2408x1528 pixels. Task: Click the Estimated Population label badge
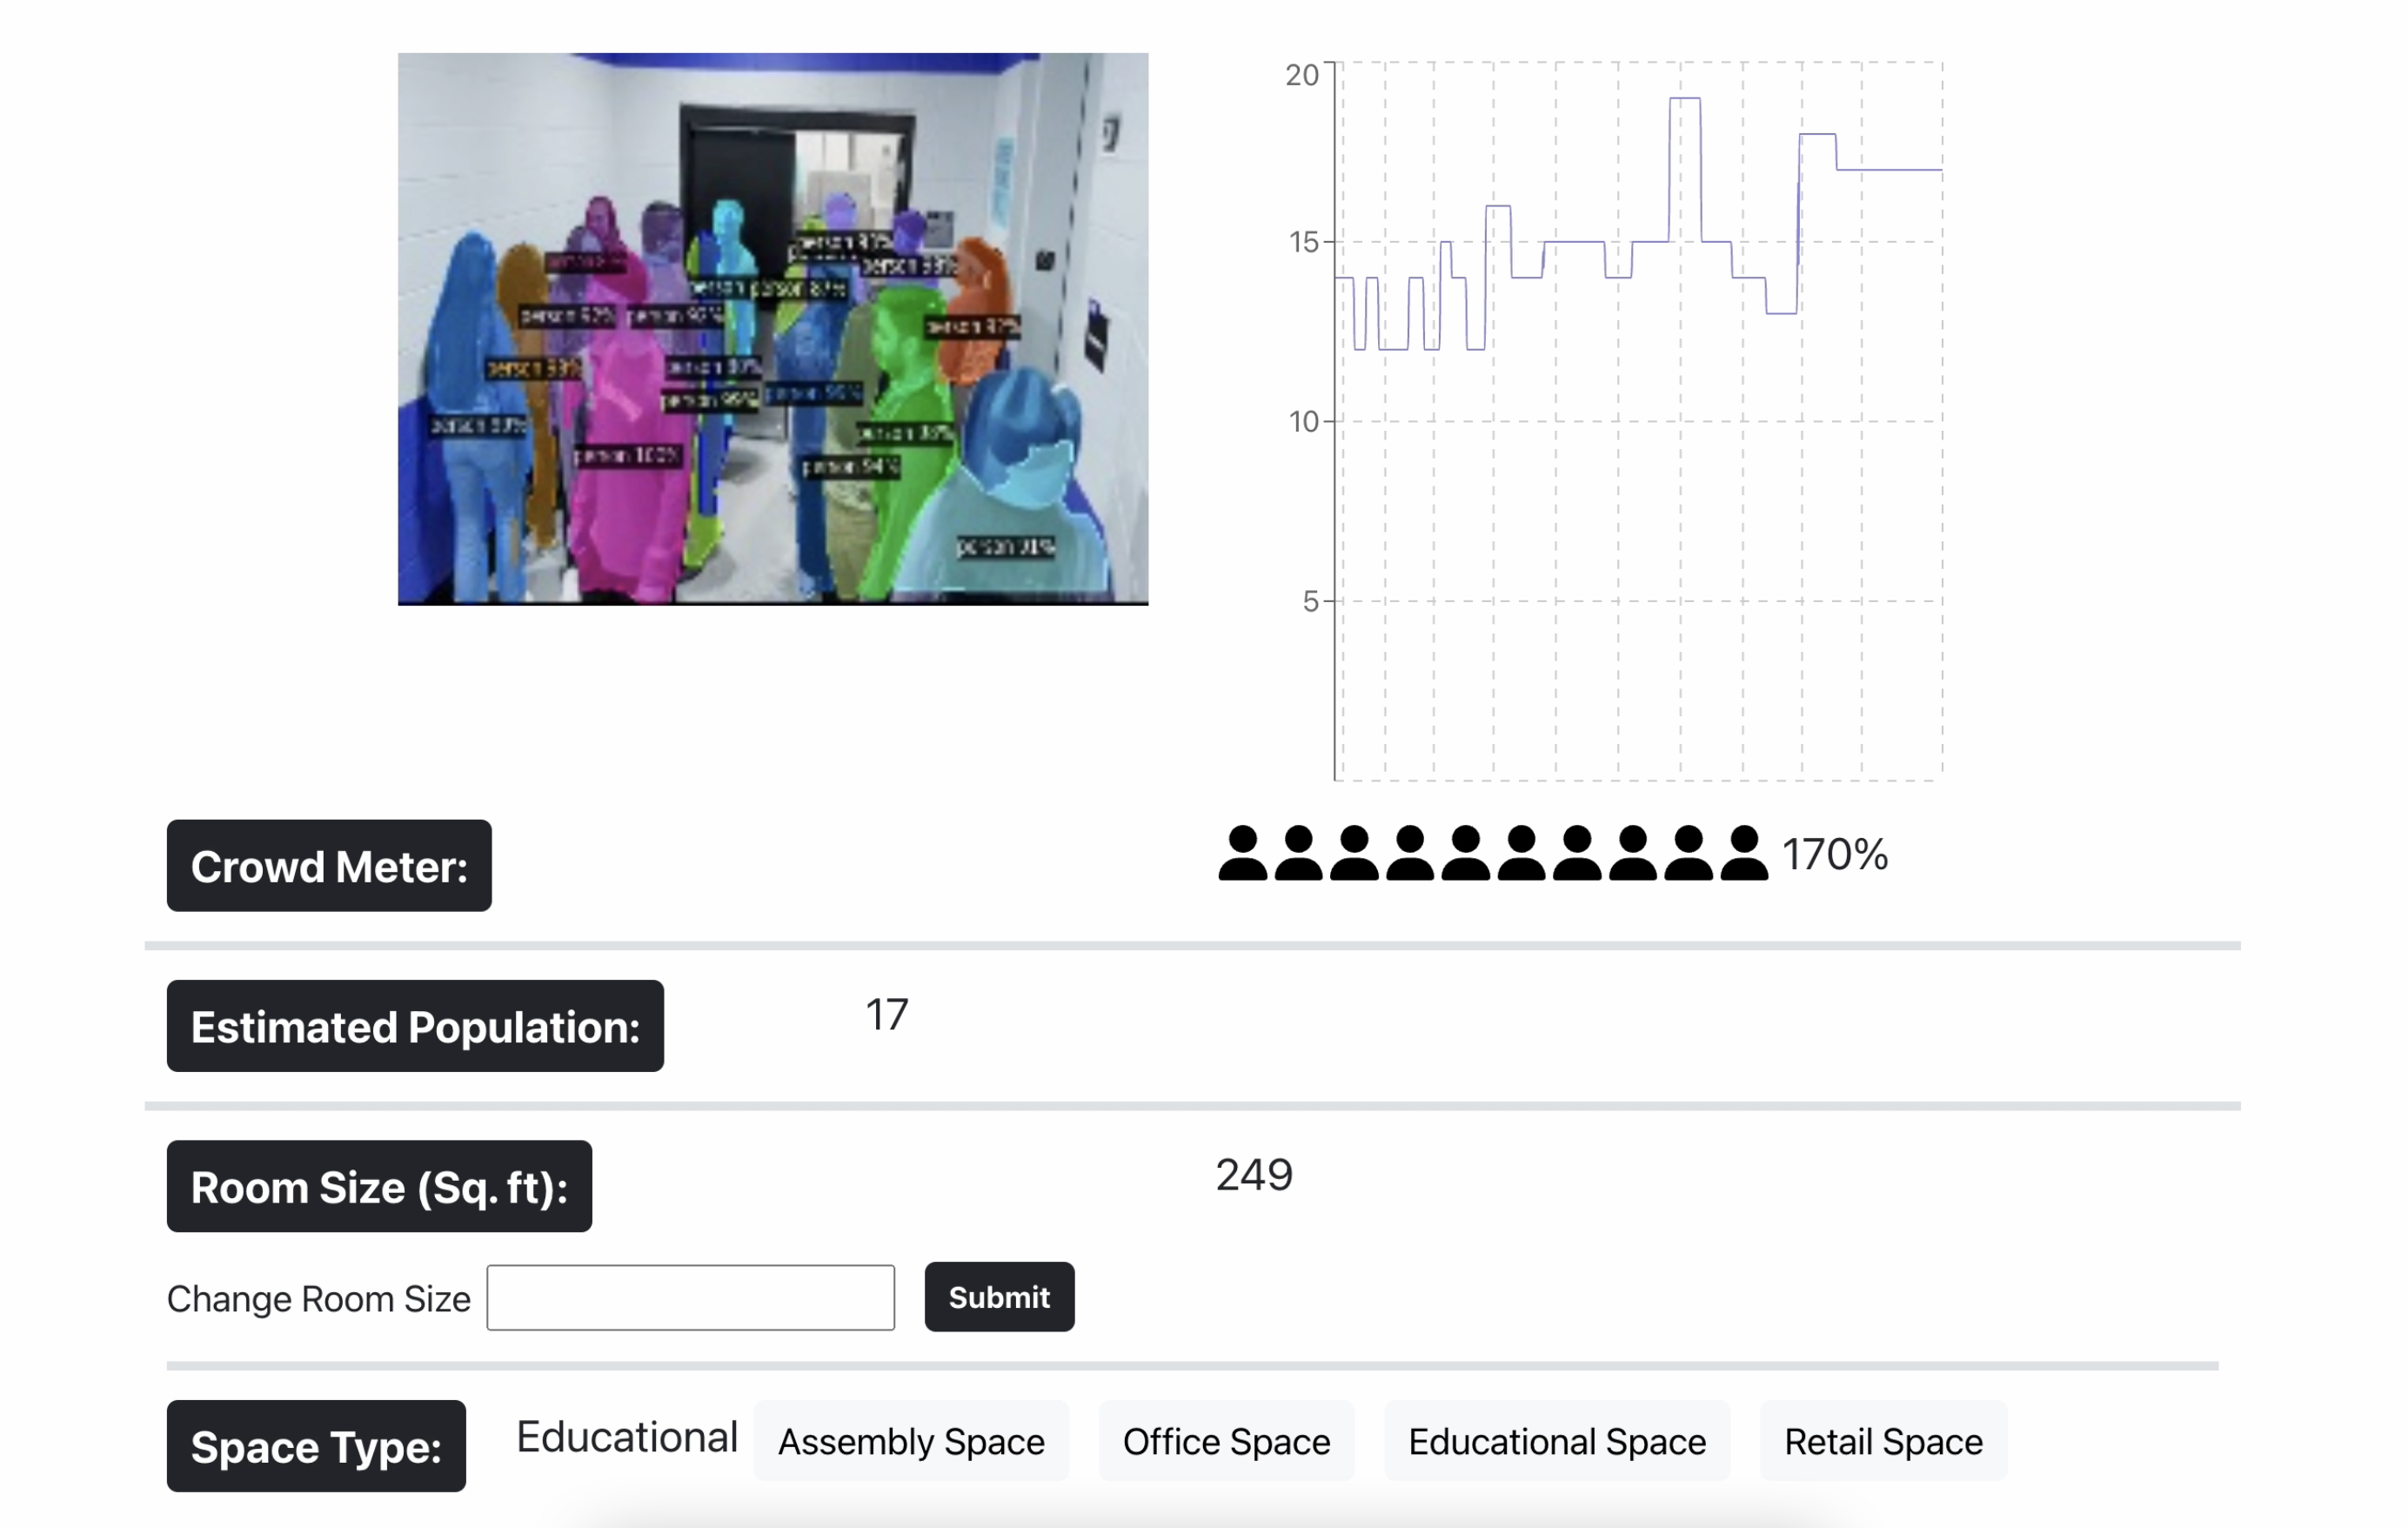click(415, 1026)
